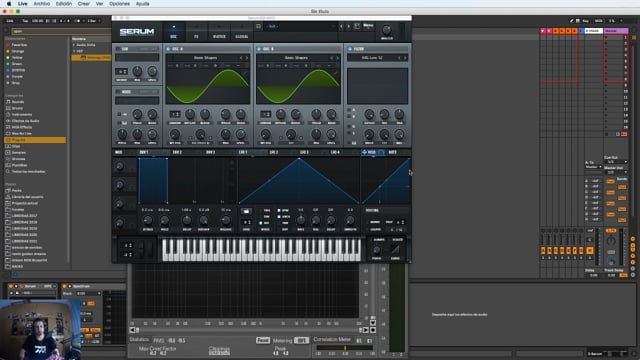
Task: Route OSC B to filter checkbox
Action: 349,117
